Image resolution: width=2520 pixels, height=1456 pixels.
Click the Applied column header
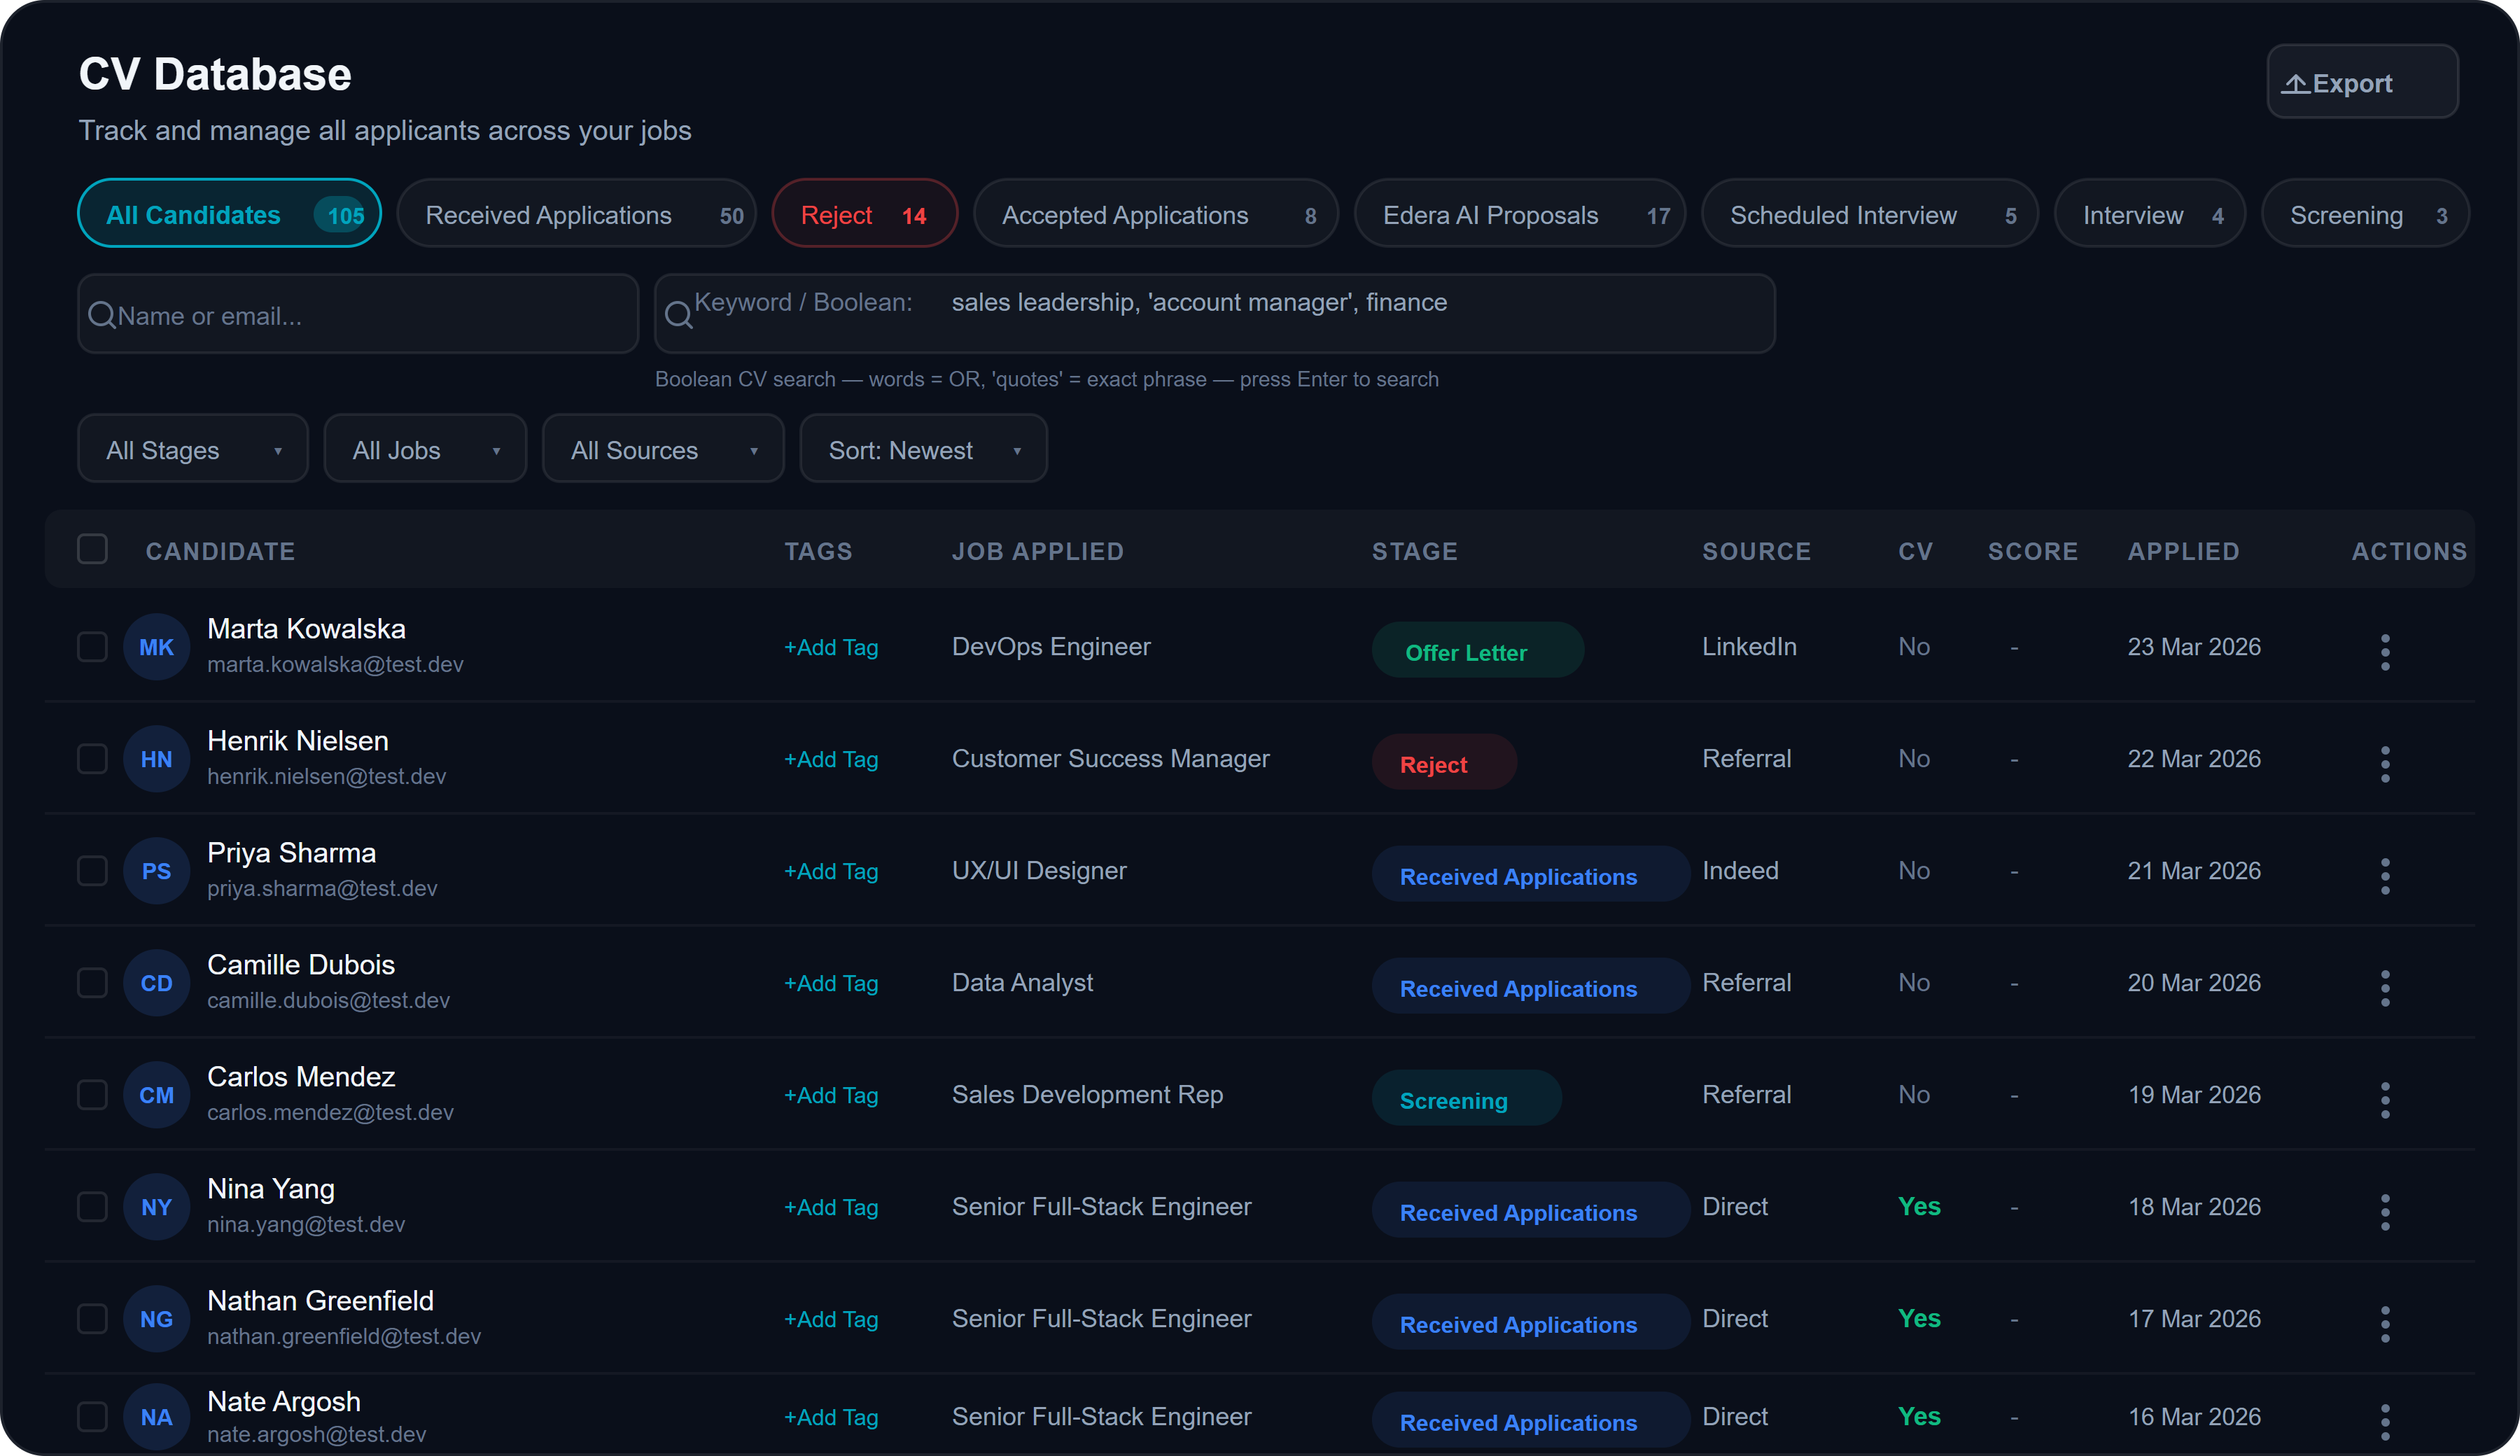point(2183,551)
